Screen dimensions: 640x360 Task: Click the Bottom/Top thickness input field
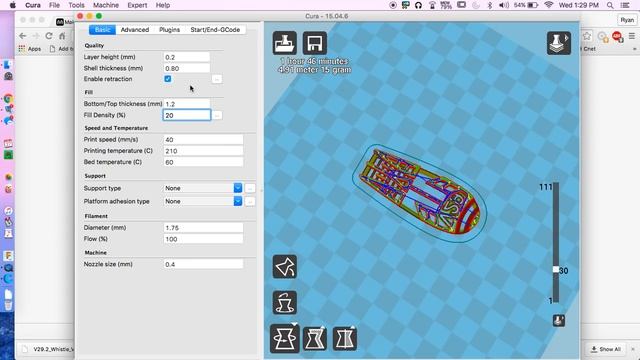coord(187,104)
